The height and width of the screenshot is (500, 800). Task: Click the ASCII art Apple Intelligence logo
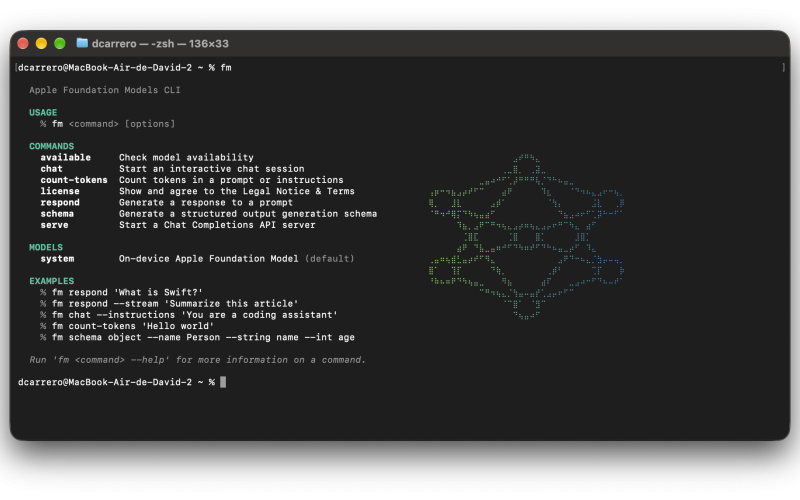click(x=527, y=237)
